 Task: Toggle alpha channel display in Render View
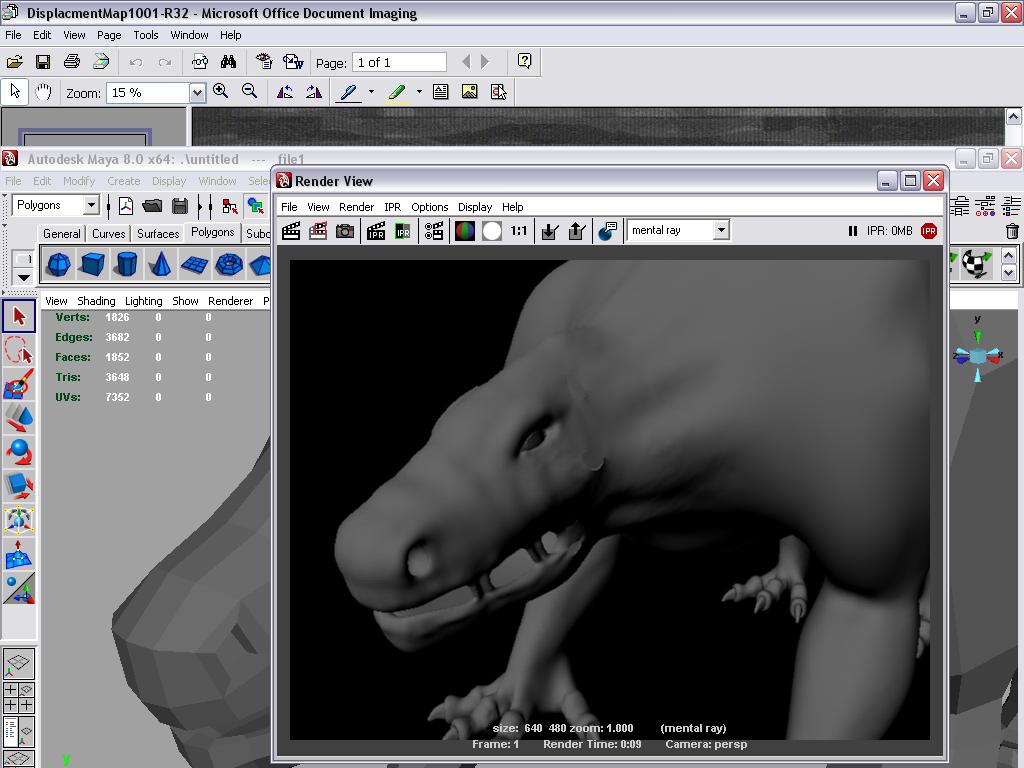tap(490, 231)
